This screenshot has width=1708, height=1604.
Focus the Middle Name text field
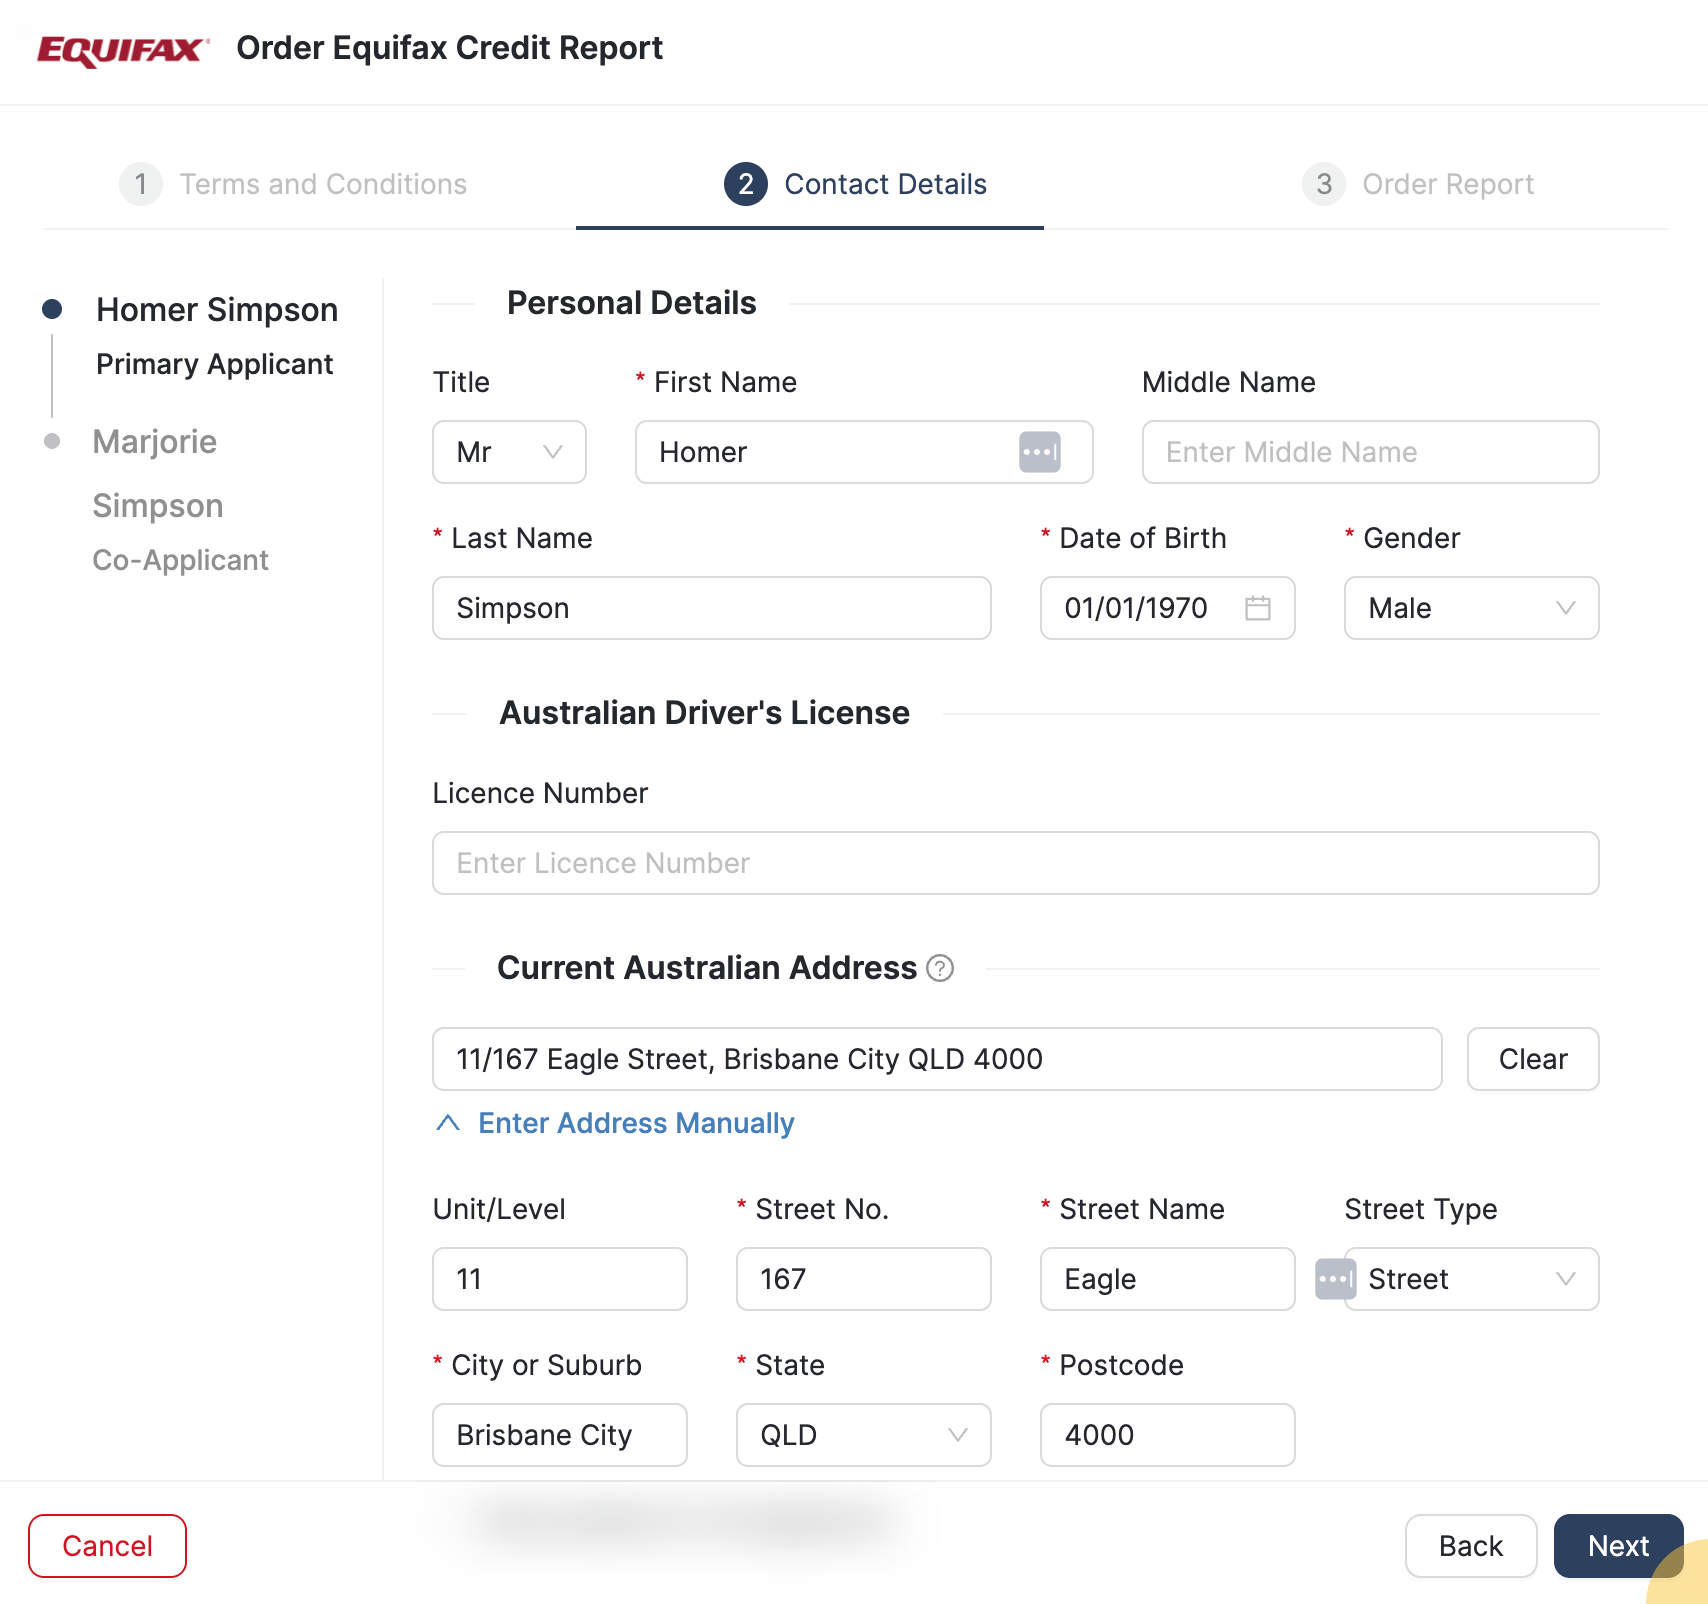click(1370, 452)
